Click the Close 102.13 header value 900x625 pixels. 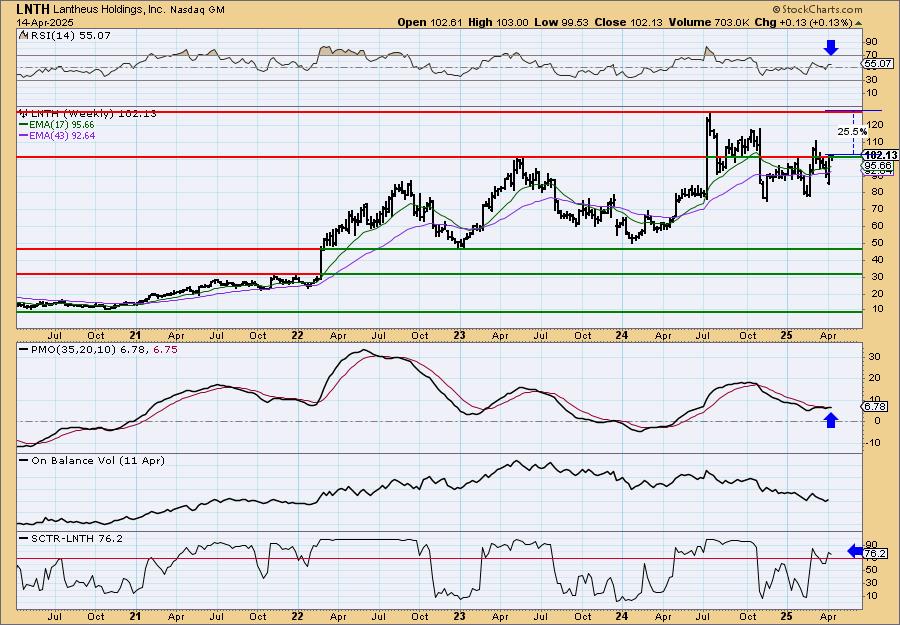(x=629, y=22)
